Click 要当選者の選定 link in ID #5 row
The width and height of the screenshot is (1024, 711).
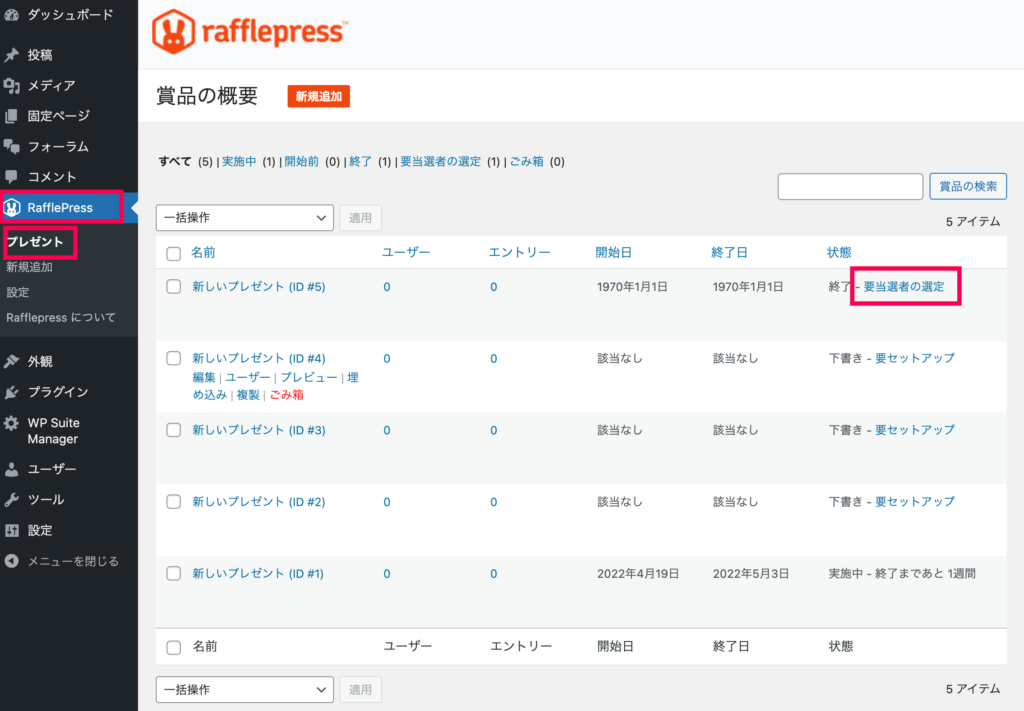click(x=904, y=287)
